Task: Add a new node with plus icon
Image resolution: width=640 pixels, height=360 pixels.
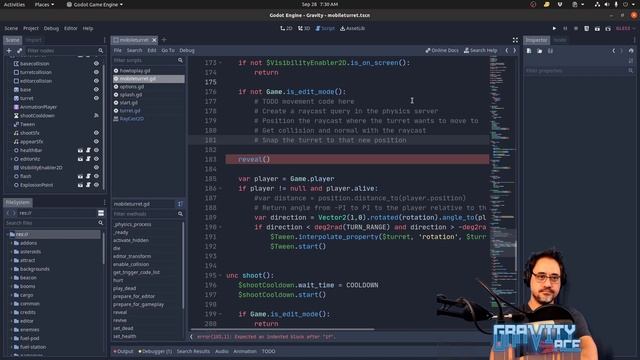Action: [x=9, y=51]
